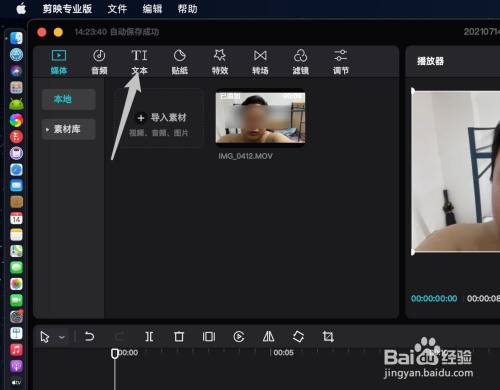Mirror the clip horizontally
The height and width of the screenshot is (390, 500).
coord(269,336)
